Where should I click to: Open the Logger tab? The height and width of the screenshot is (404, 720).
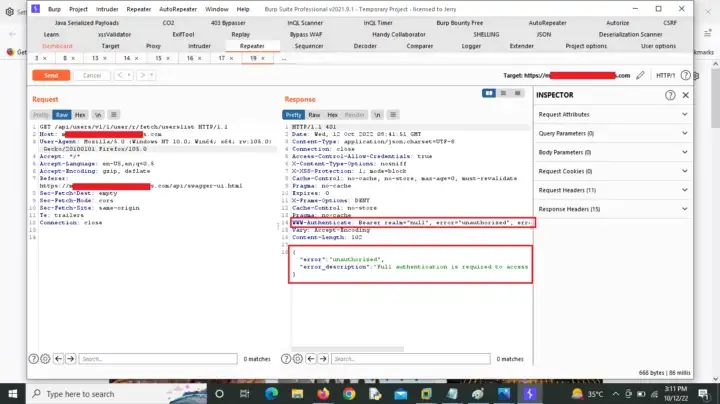tap(471, 46)
